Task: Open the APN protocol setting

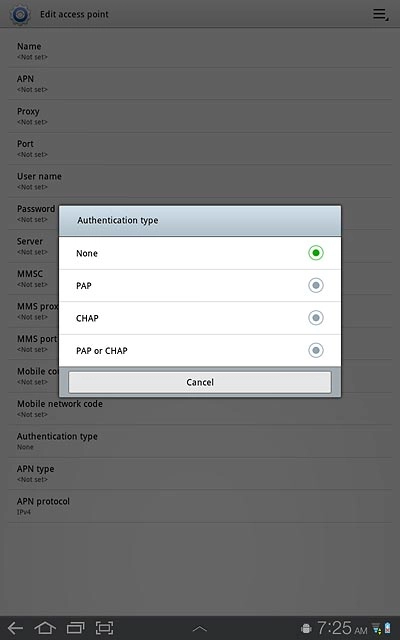Action: point(200,506)
